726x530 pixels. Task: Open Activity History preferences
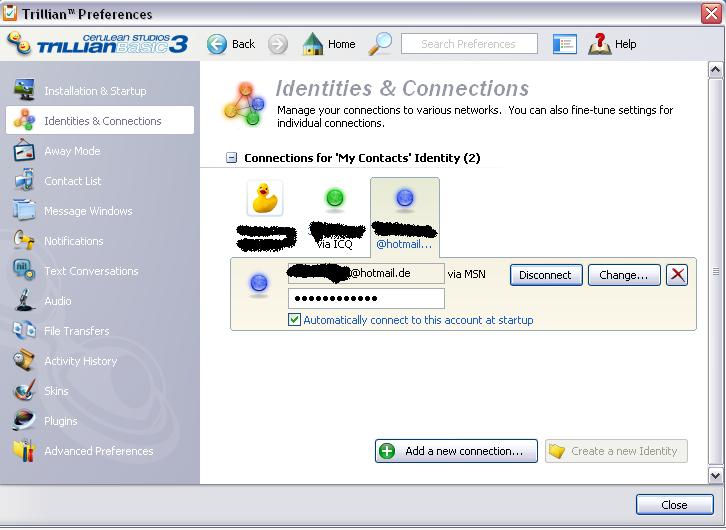tap(100, 361)
